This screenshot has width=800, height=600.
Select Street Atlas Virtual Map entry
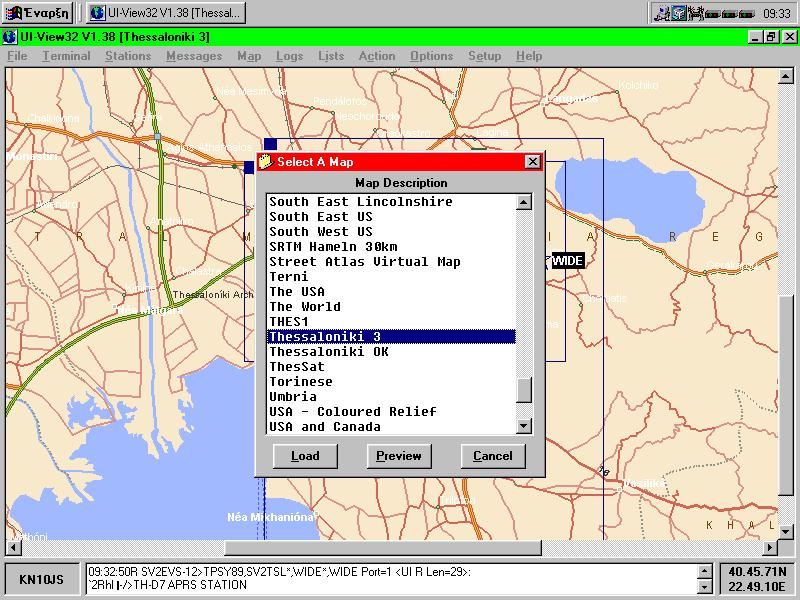391,262
